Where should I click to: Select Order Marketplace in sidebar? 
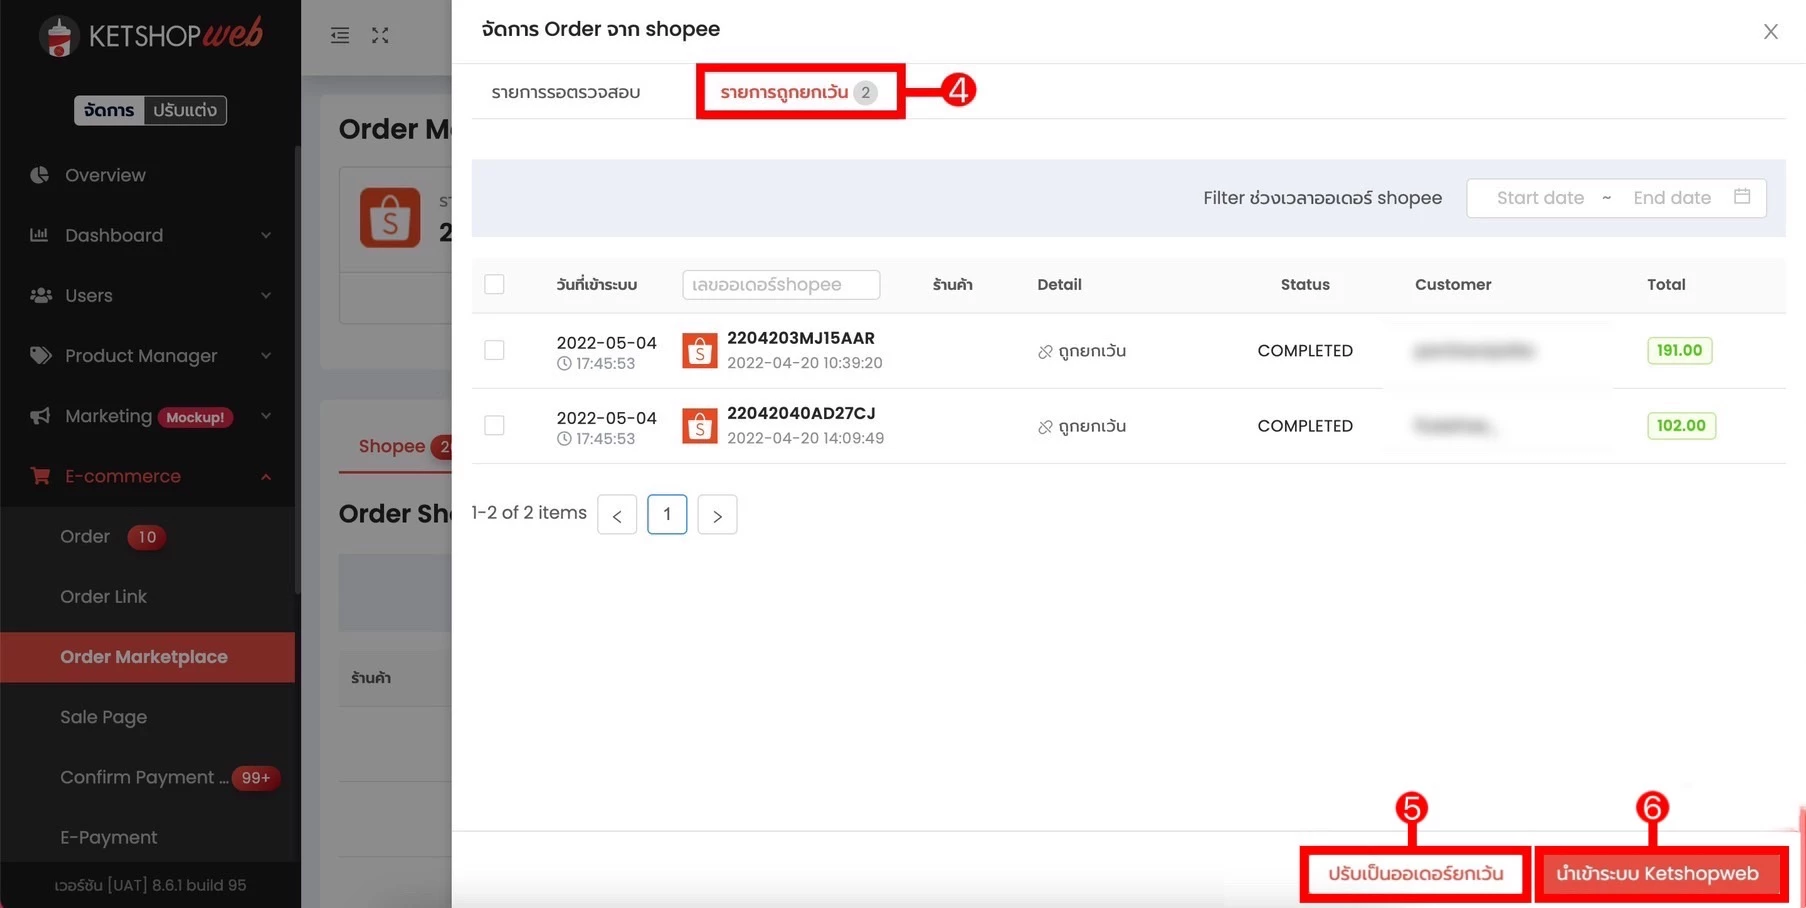point(148,657)
